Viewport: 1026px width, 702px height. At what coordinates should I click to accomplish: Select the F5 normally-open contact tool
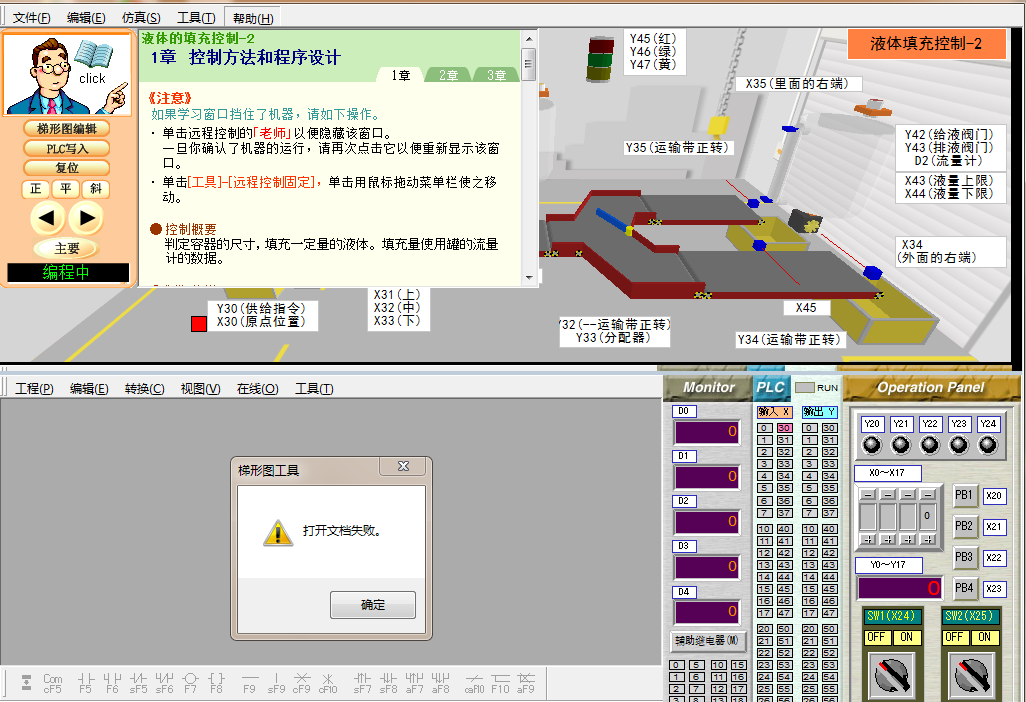point(84,682)
